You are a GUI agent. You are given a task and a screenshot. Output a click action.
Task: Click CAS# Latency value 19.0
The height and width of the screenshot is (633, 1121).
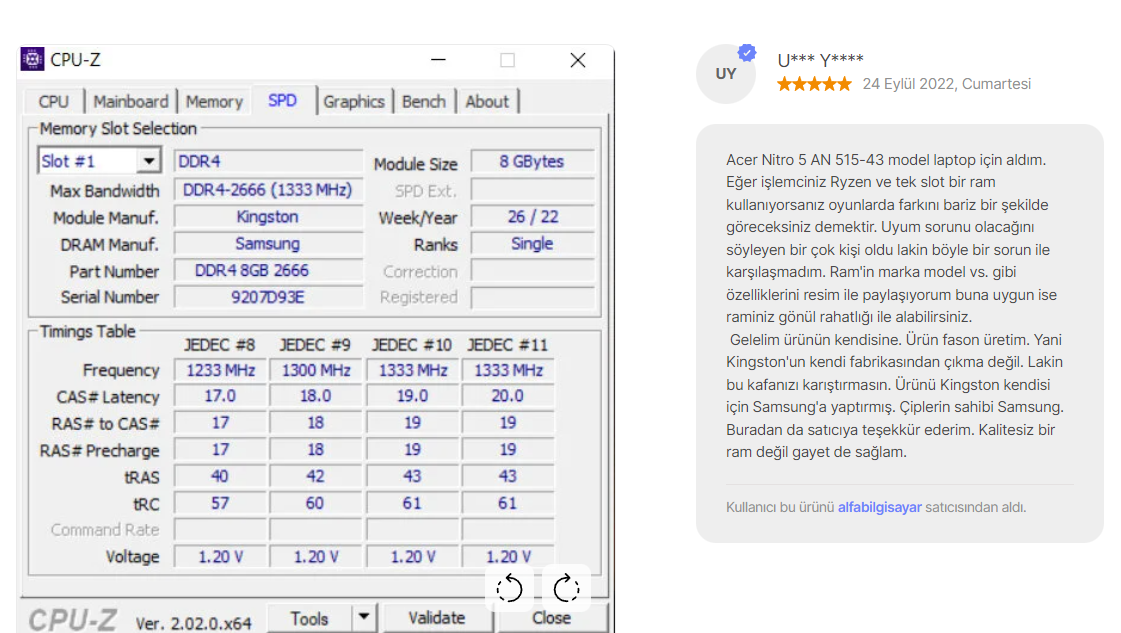point(413,396)
